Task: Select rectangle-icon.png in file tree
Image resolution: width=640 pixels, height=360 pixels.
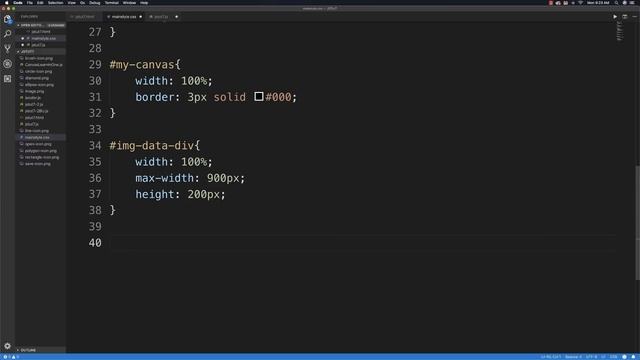Action: pos(42,157)
